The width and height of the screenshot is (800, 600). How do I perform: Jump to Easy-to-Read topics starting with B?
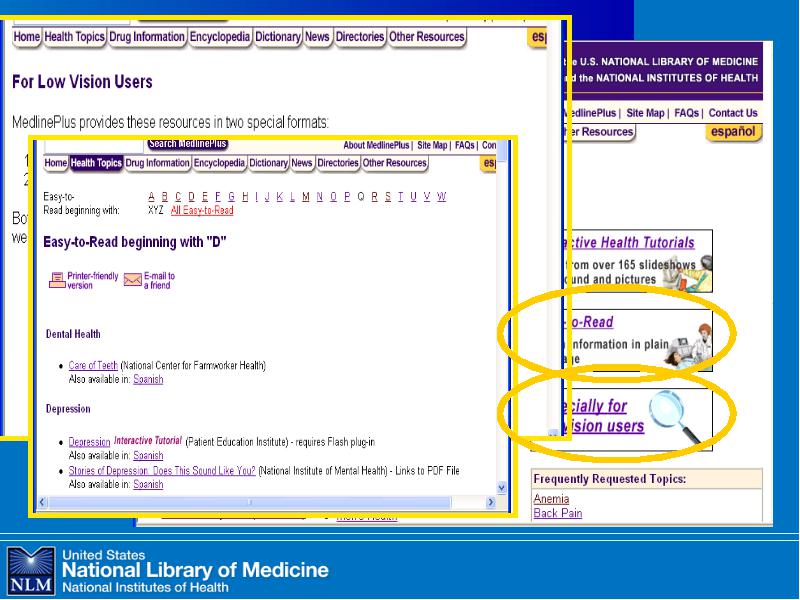click(x=164, y=196)
